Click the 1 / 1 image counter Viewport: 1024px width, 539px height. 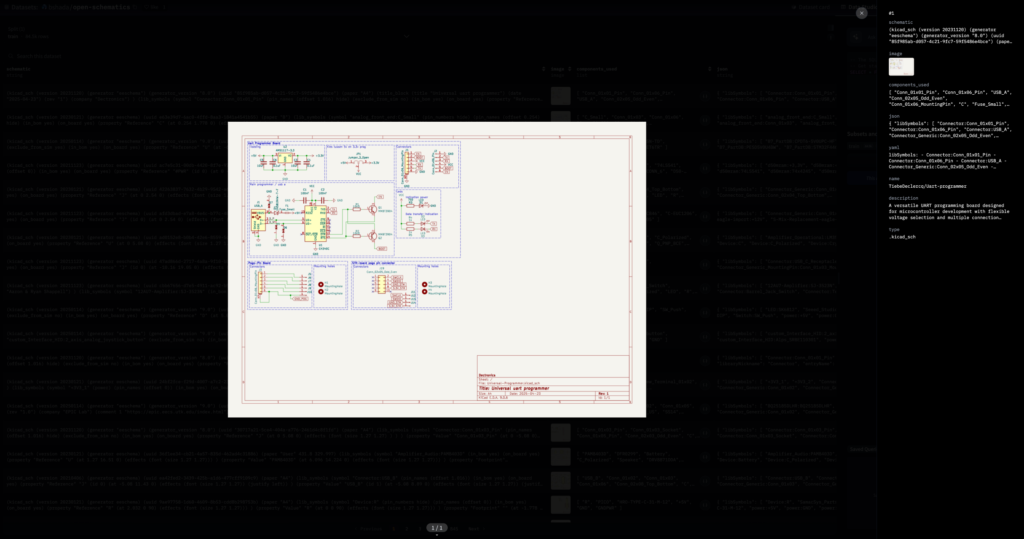[437, 527]
